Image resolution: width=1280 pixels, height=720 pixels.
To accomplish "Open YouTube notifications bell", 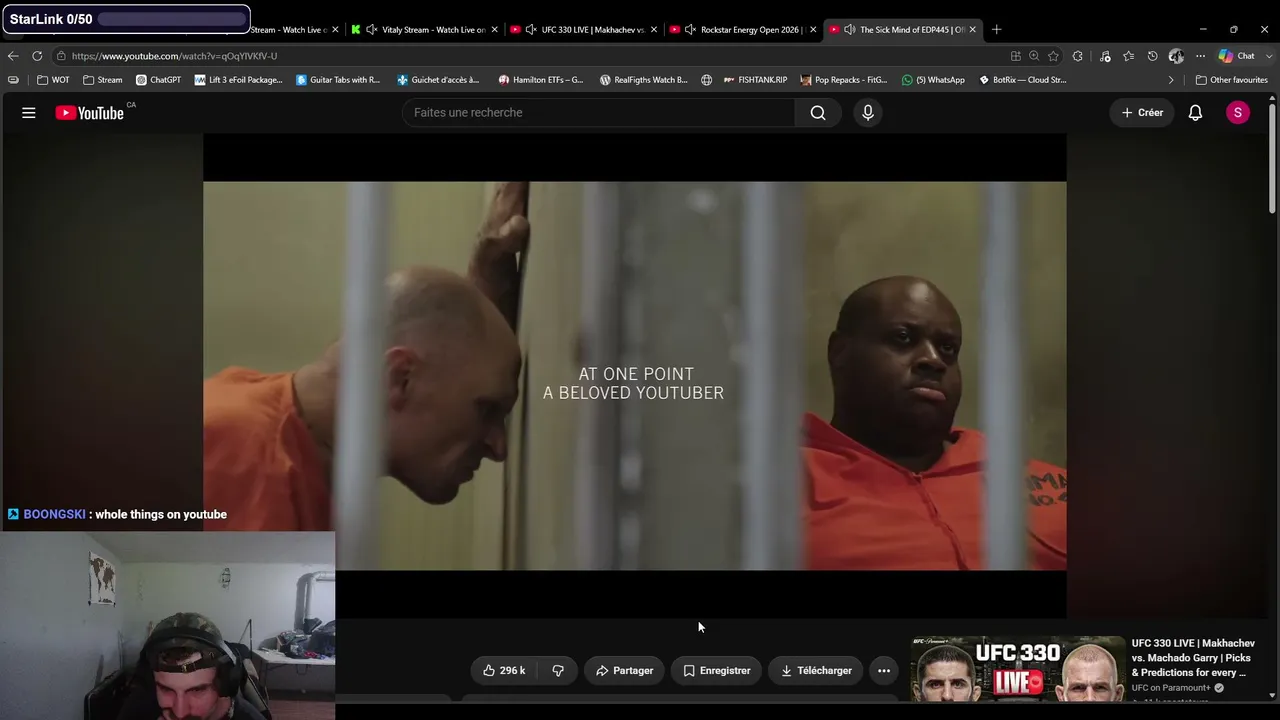I will [1195, 113].
